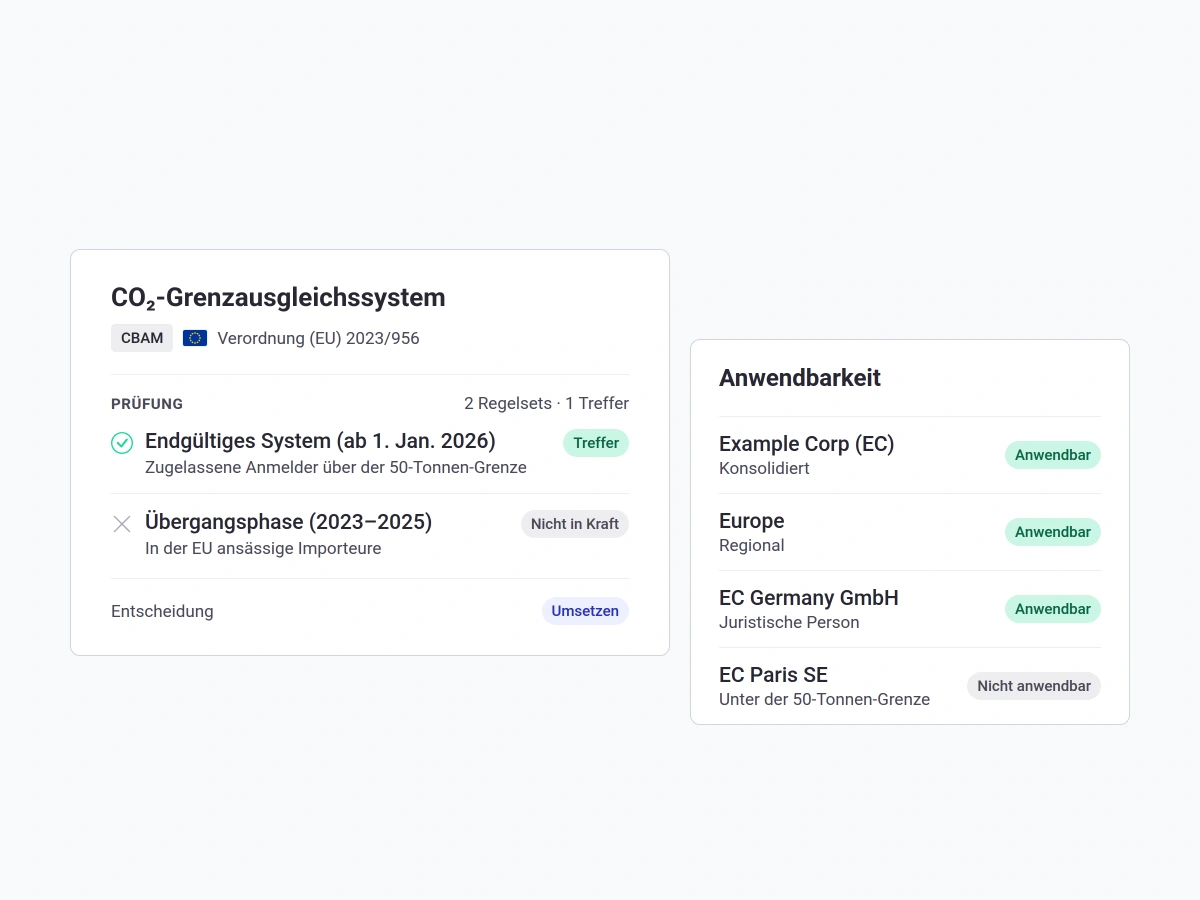The width and height of the screenshot is (1200, 900).
Task: Click the Nicht in Kraft badge
Action: pyautogui.click(x=575, y=524)
